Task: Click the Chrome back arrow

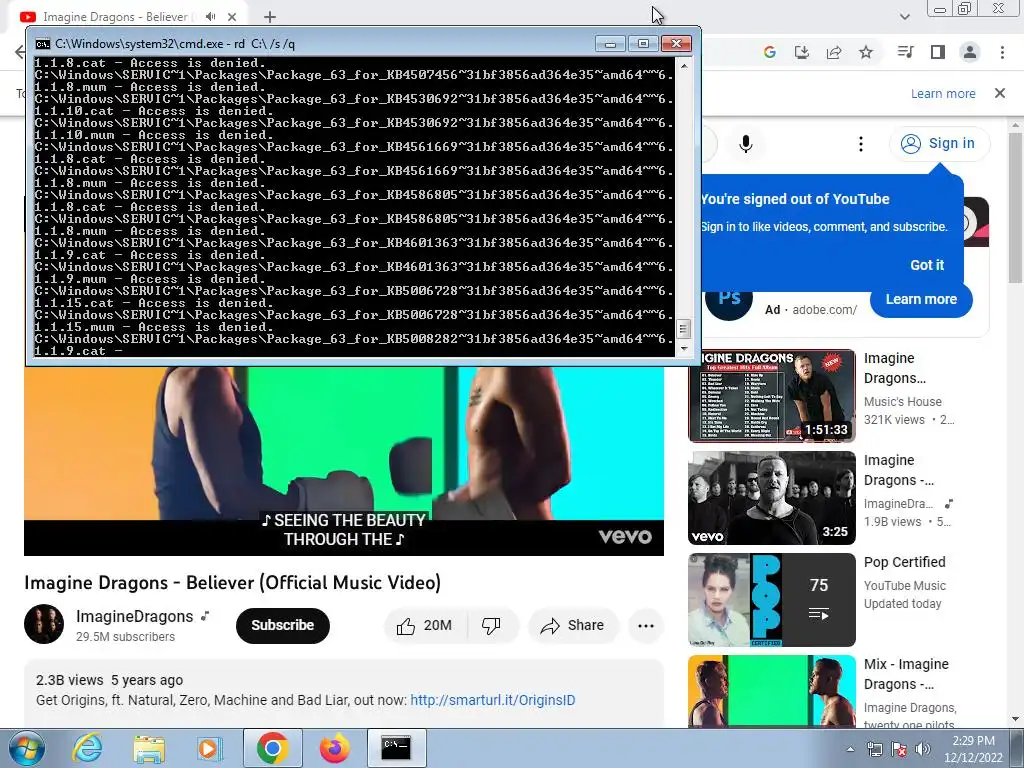Action: tap(20, 52)
